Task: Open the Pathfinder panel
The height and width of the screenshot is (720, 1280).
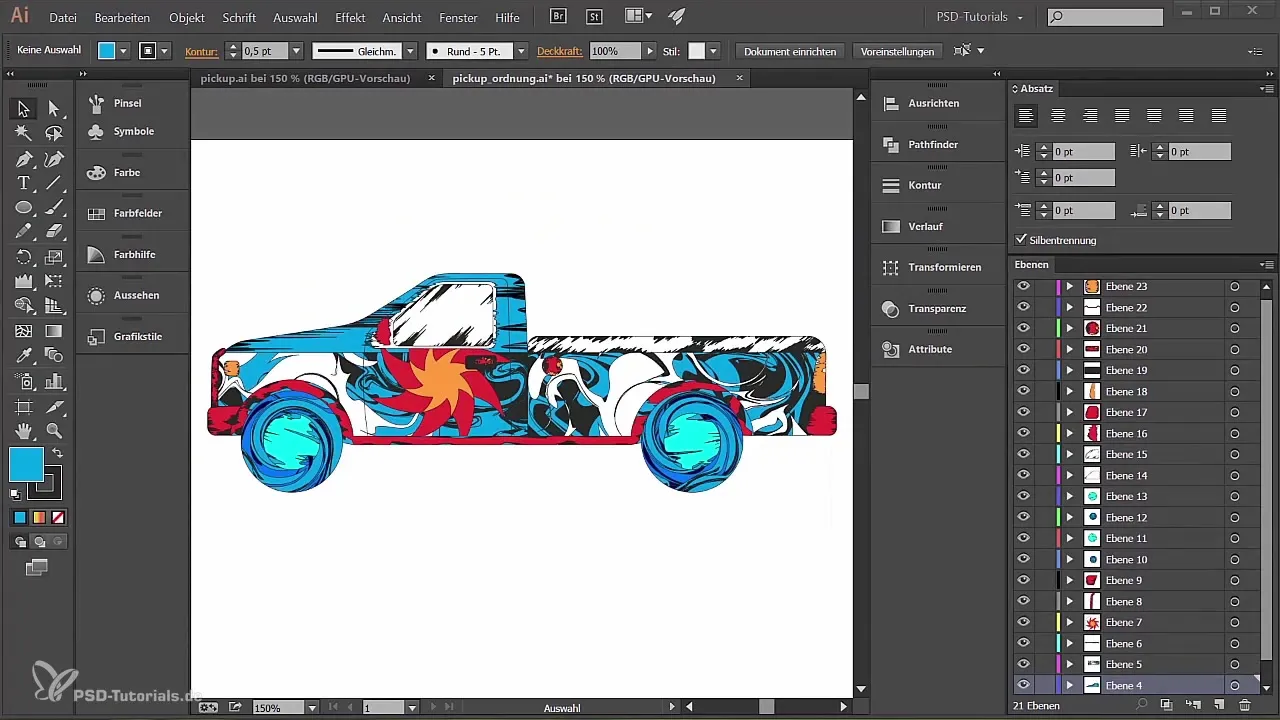Action: tap(933, 144)
